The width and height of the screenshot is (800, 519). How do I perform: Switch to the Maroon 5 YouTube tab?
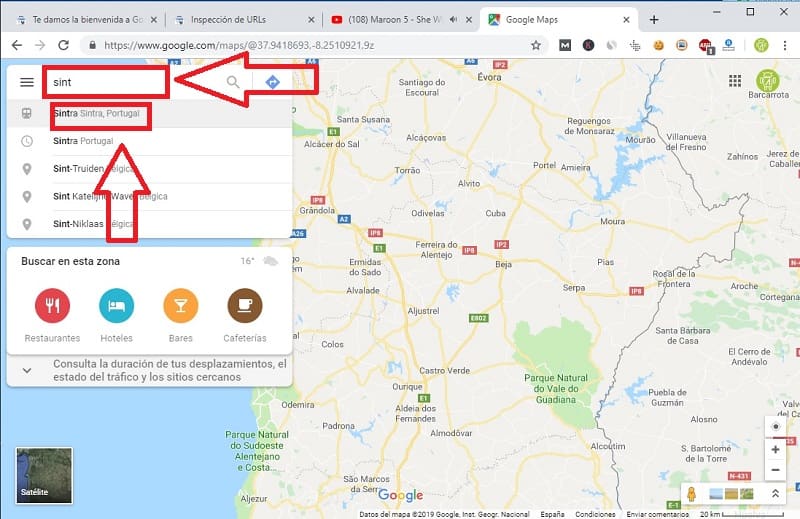pos(401,20)
